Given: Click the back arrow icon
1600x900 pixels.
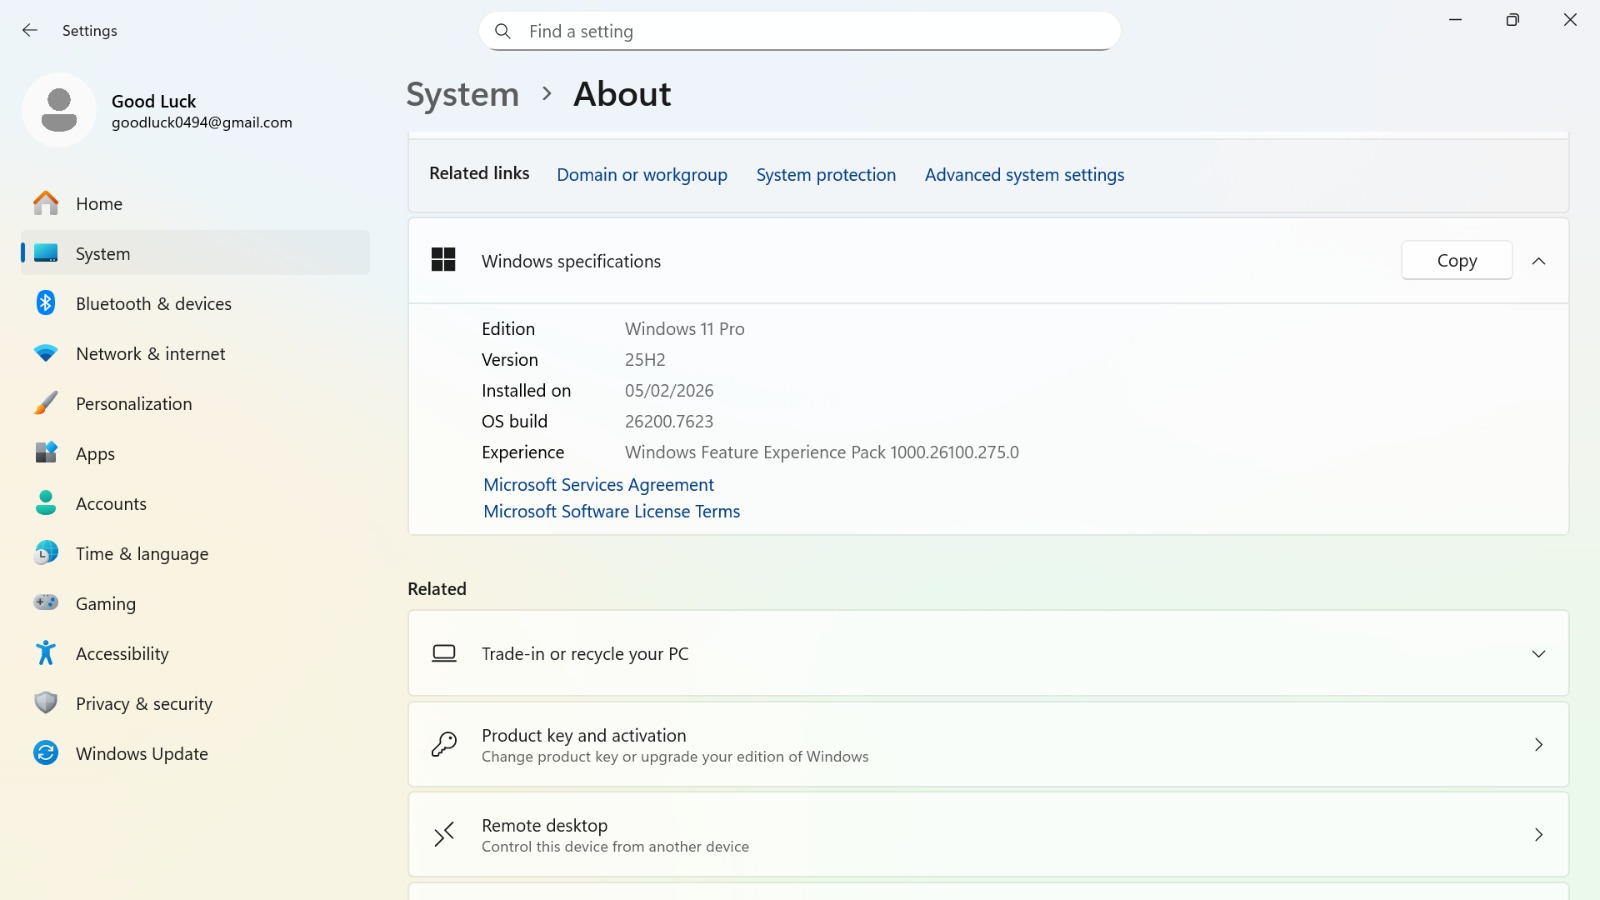Looking at the screenshot, I should point(30,31).
